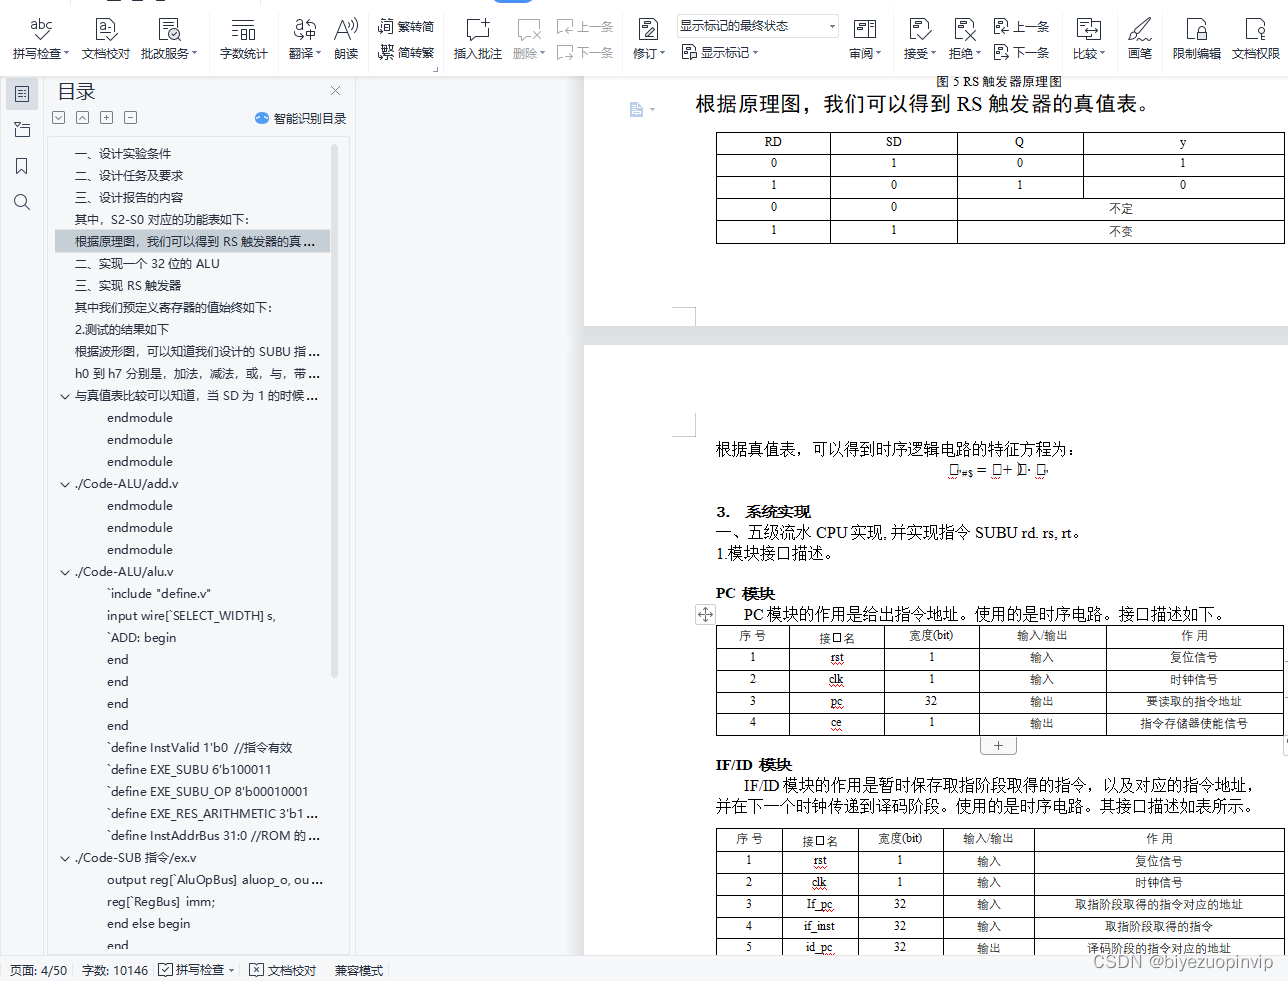Collapse the ./Code-ALU/add.v tree node
Image resolution: width=1288 pixels, height=981 pixels.
(x=65, y=484)
